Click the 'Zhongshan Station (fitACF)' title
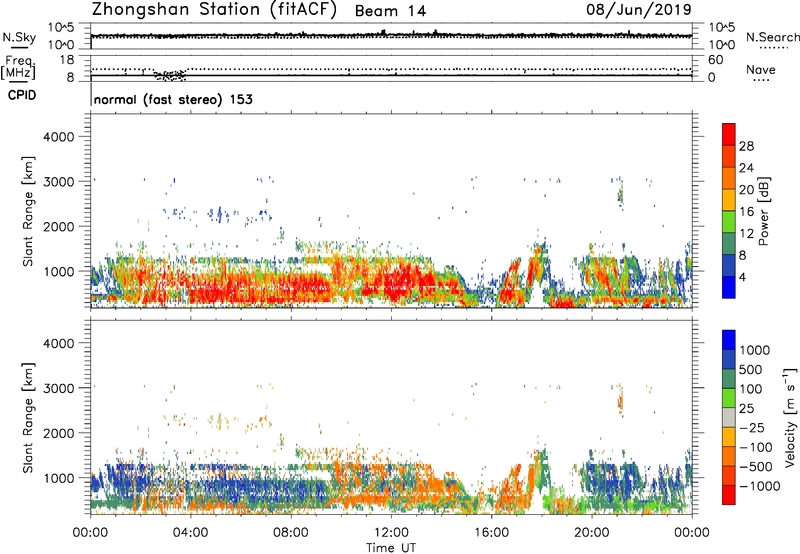 (214, 10)
